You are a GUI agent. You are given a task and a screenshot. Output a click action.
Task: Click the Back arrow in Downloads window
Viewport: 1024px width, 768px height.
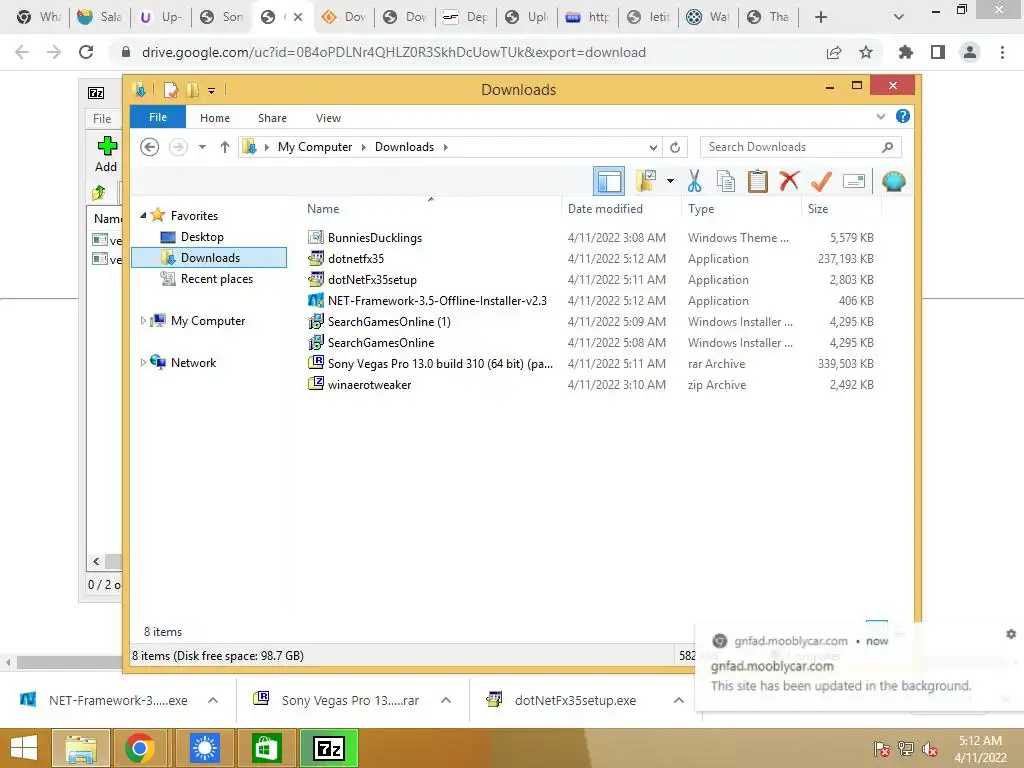[x=150, y=147]
